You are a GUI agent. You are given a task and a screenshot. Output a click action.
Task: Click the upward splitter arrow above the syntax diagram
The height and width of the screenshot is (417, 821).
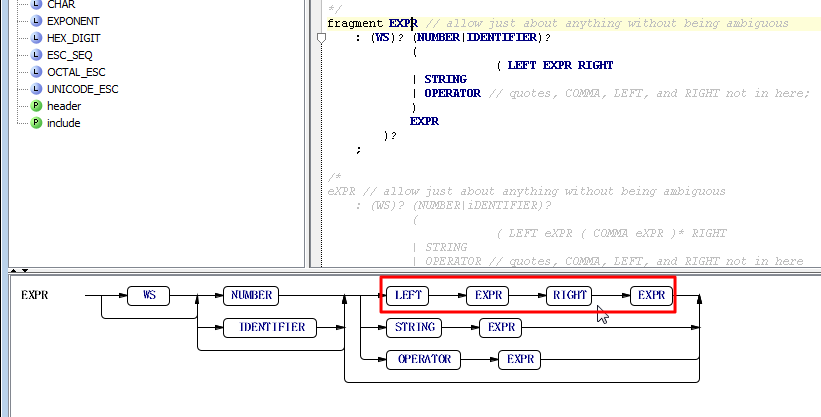(x=14, y=271)
